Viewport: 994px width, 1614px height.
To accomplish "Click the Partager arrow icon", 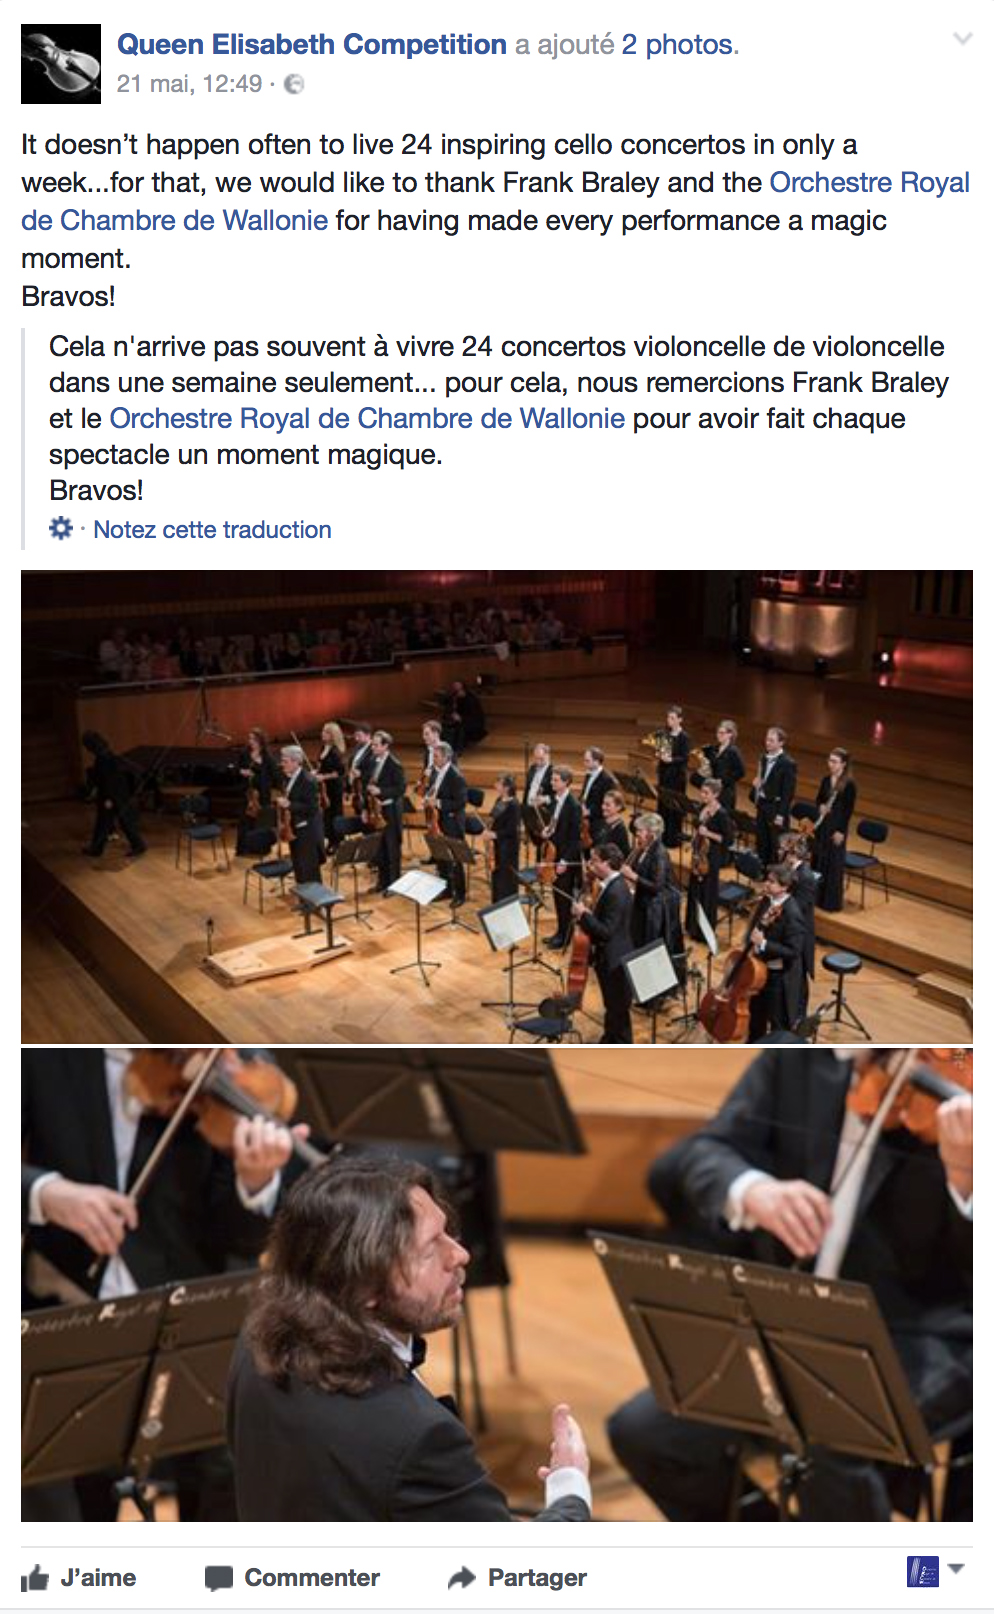I will (461, 1578).
